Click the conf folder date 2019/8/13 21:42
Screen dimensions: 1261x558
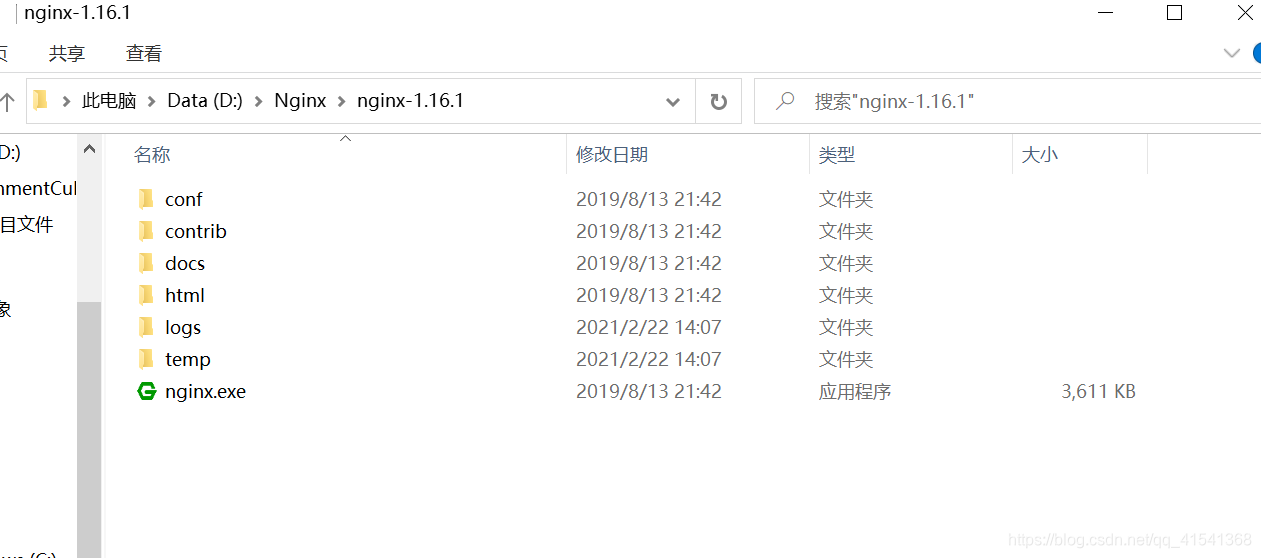[x=649, y=199]
